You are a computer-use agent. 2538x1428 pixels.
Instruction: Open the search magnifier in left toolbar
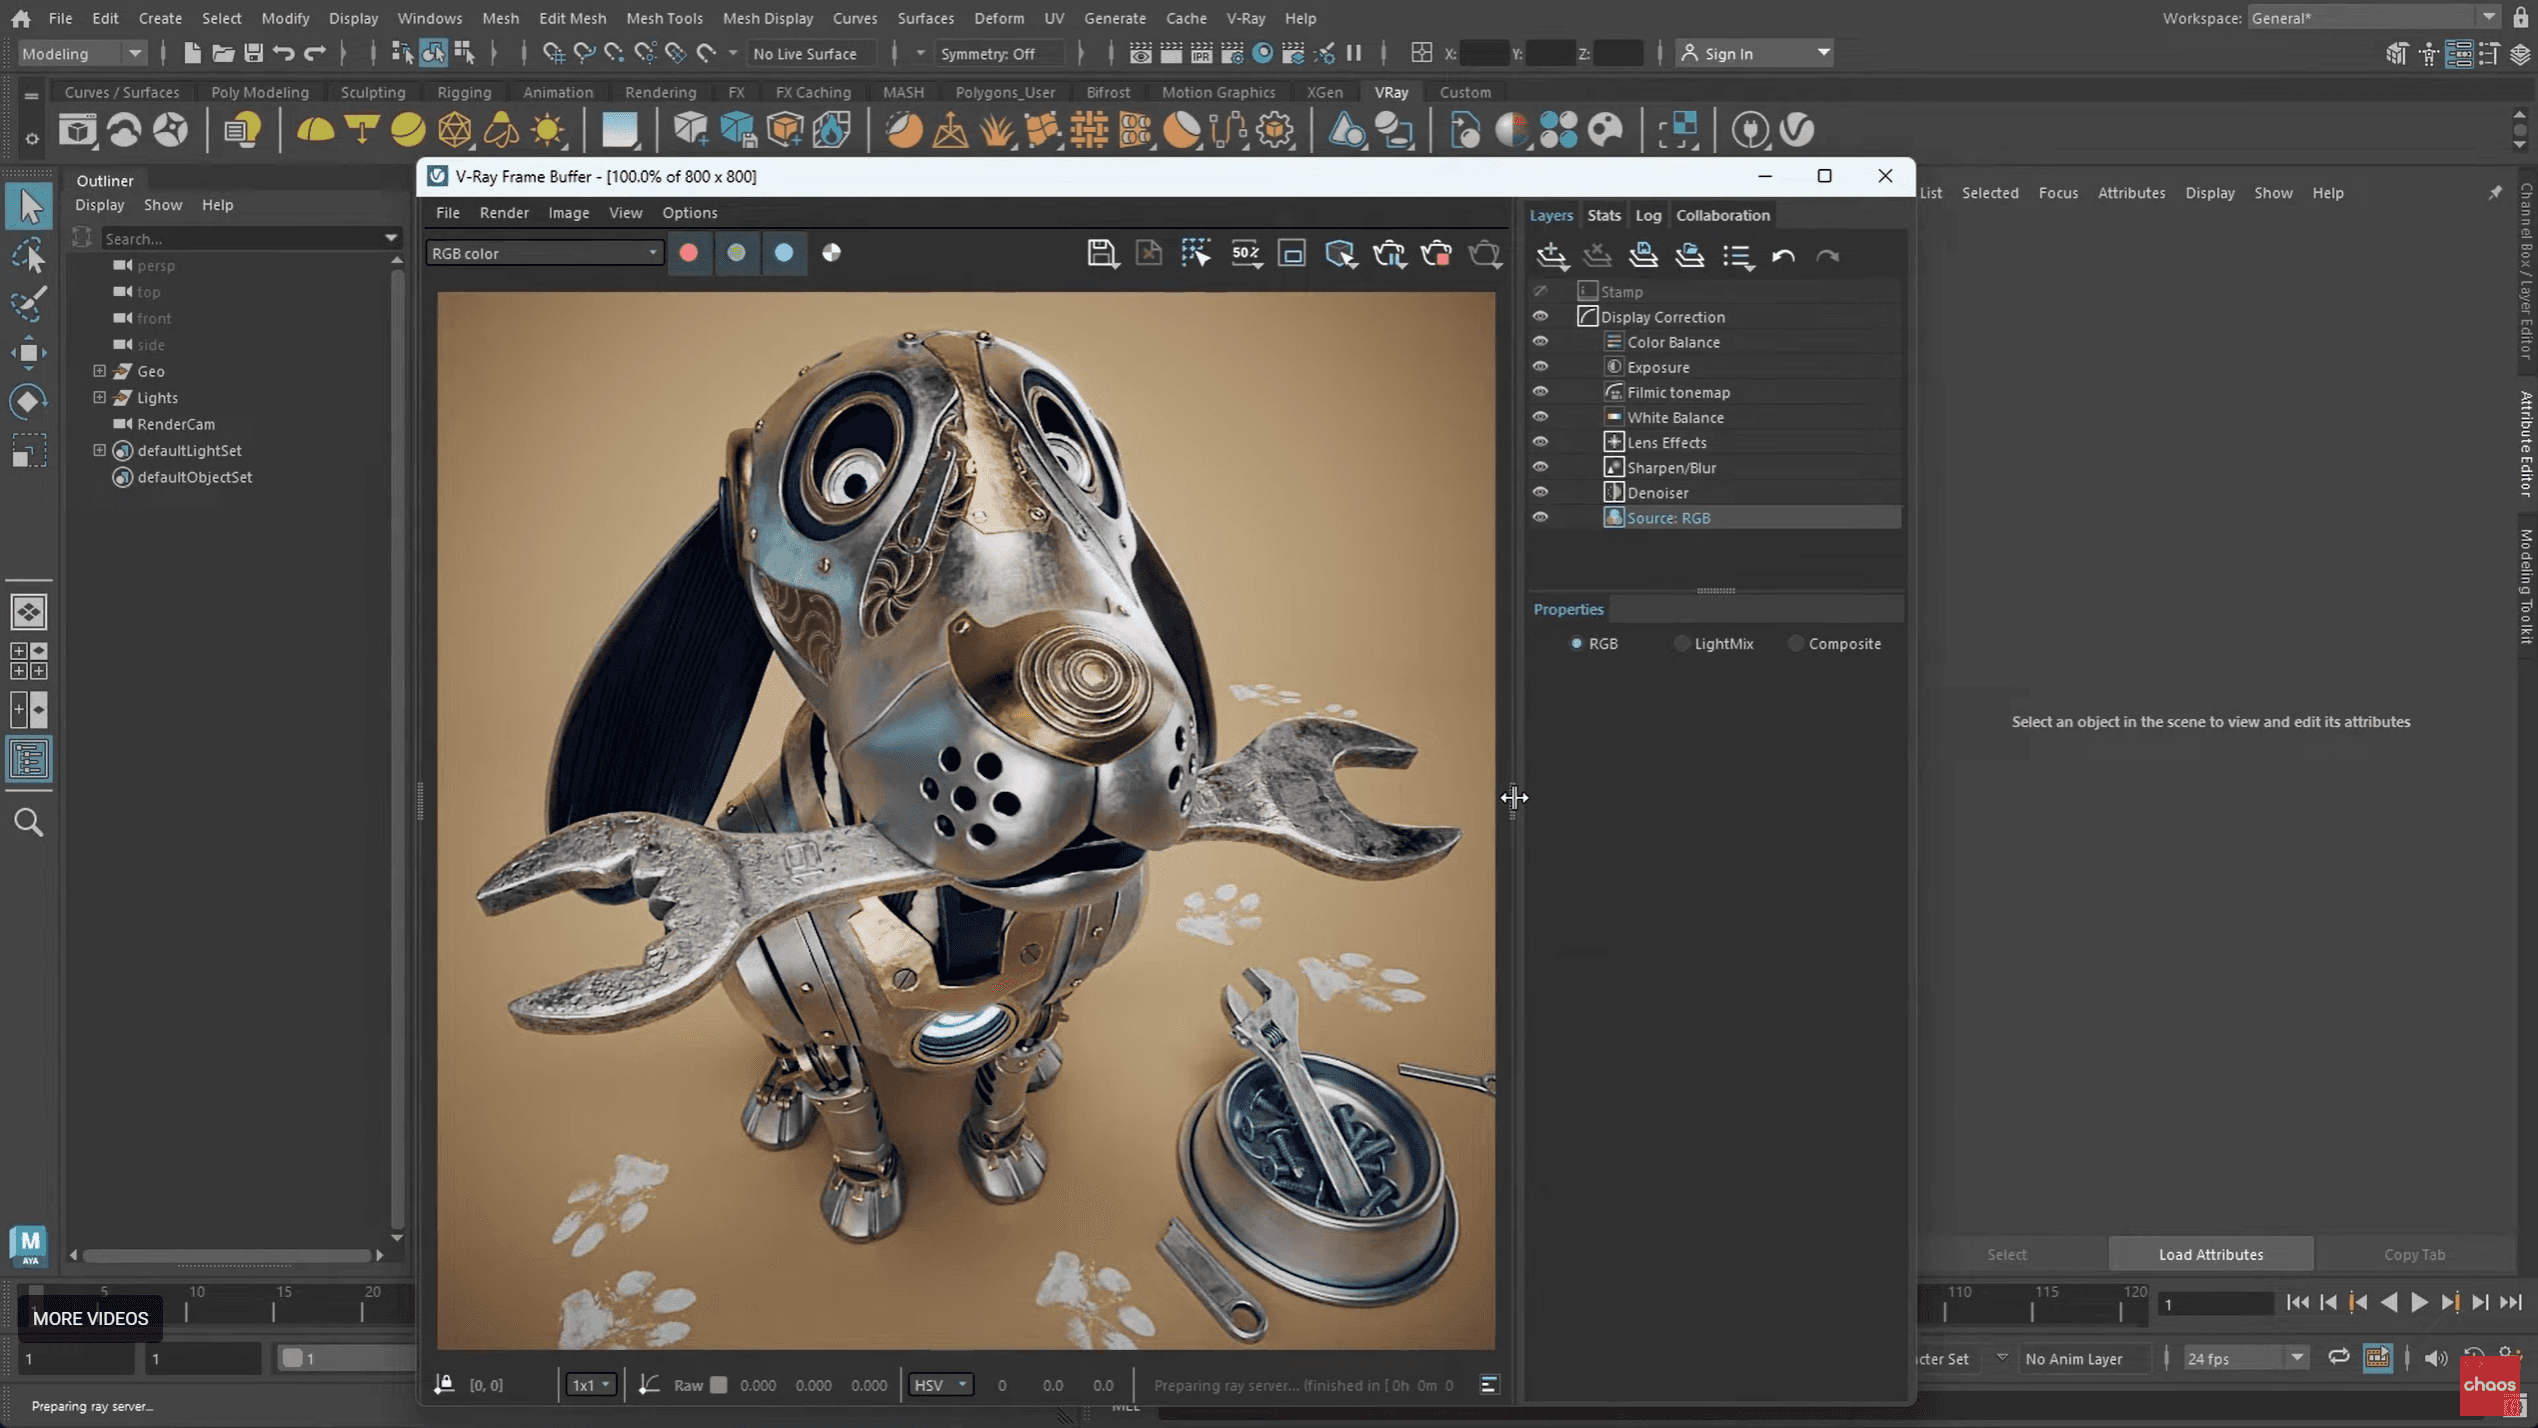point(28,822)
